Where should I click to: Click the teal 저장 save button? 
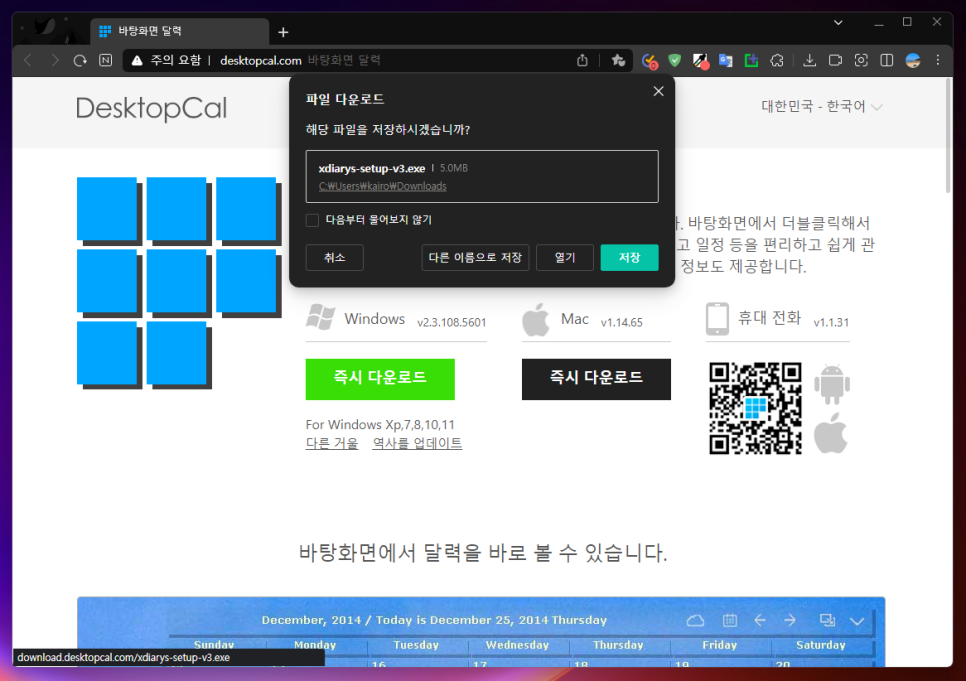pos(630,258)
